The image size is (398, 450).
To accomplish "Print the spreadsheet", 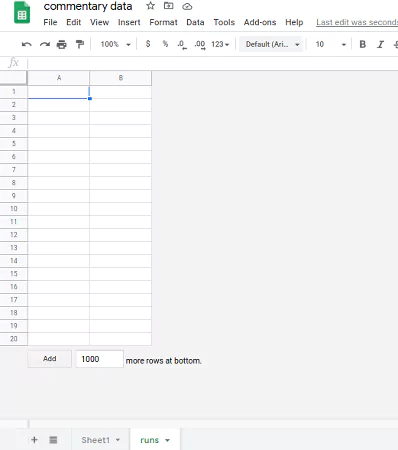I will (62, 44).
